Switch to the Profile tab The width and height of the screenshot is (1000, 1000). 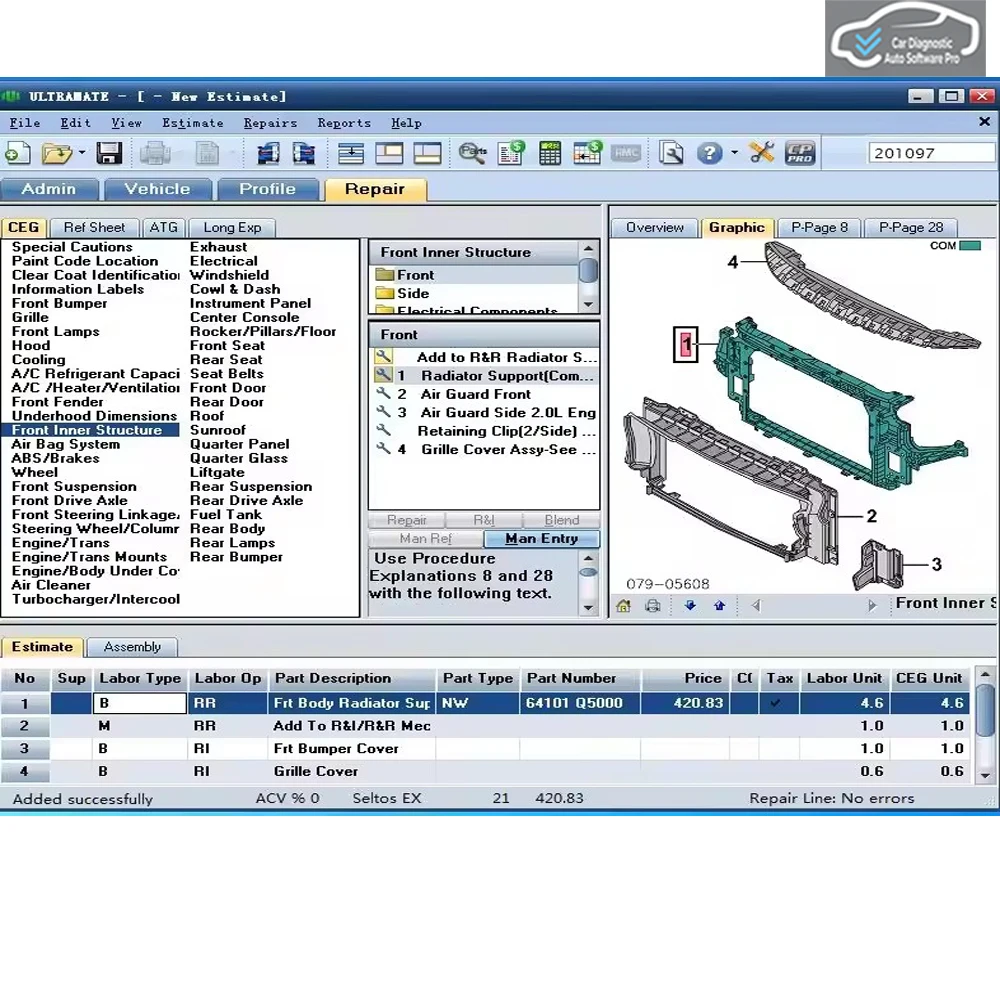(x=267, y=189)
